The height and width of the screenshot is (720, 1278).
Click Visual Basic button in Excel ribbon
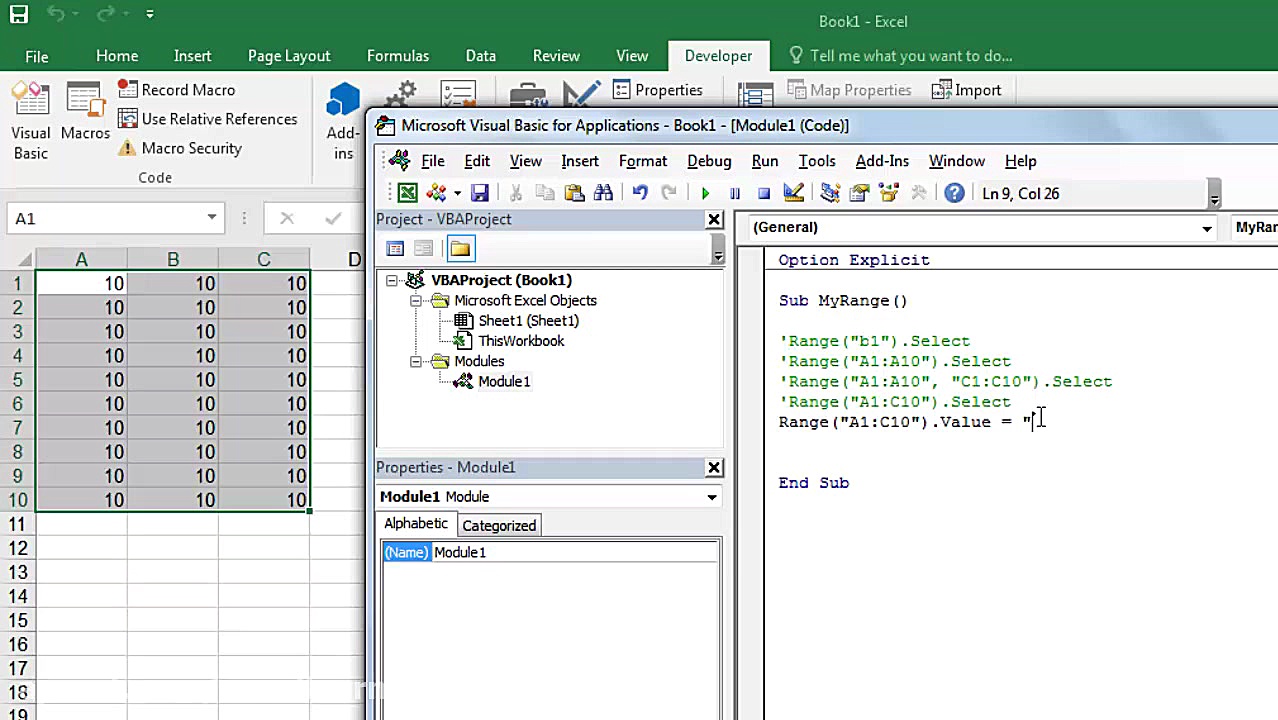(x=31, y=122)
